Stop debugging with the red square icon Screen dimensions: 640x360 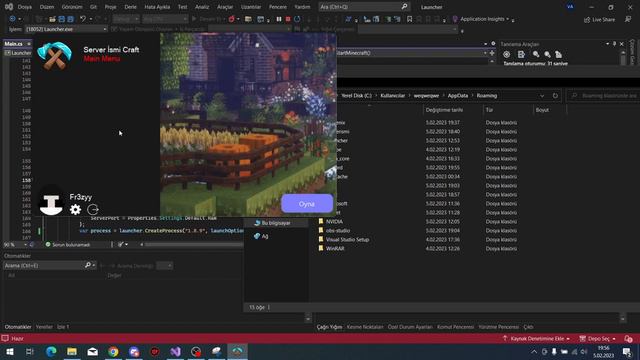click(x=288, y=19)
